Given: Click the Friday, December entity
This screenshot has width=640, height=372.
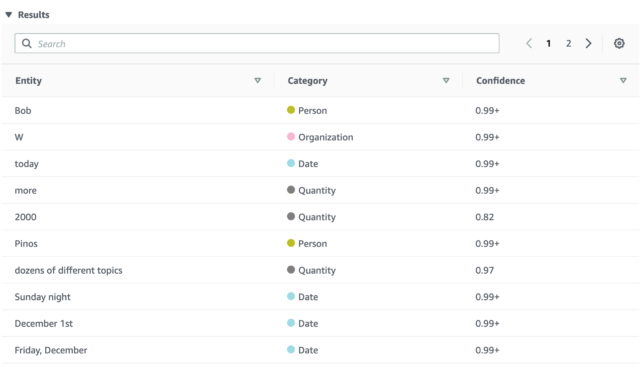Looking at the screenshot, I should pyautogui.click(x=51, y=350).
